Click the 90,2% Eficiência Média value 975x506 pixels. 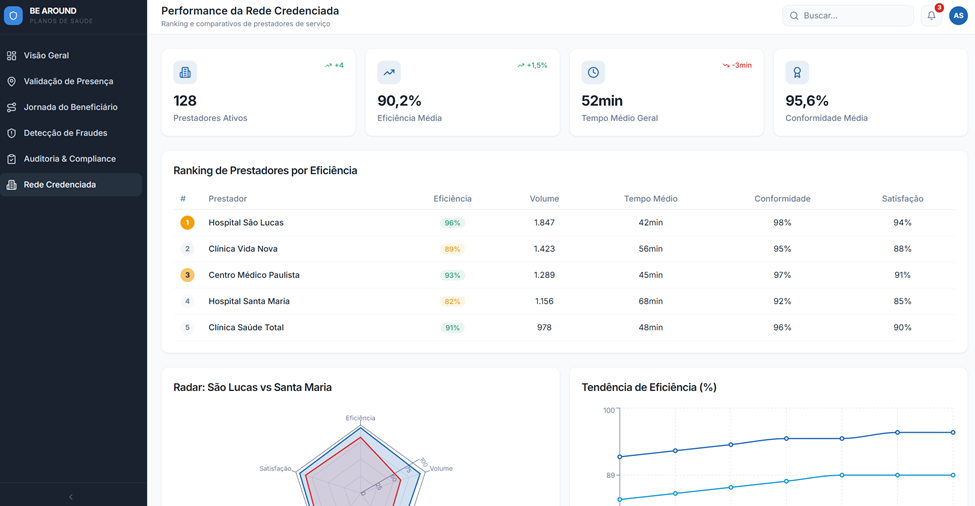(x=399, y=101)
